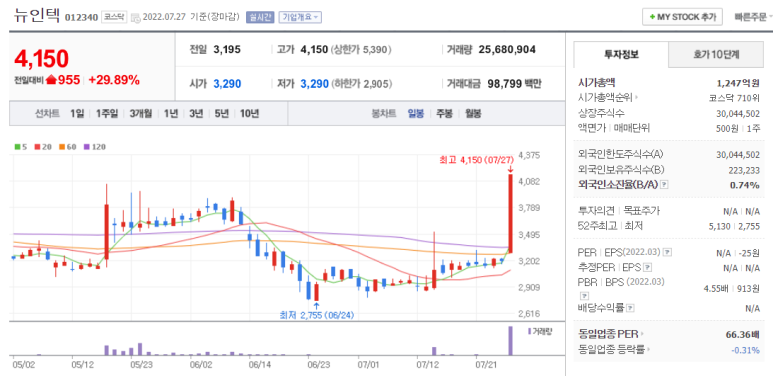This screenshot has height=376, width=773.
Task: Click the 상장주식수 value 30,044,502
Action: [738, 113]
